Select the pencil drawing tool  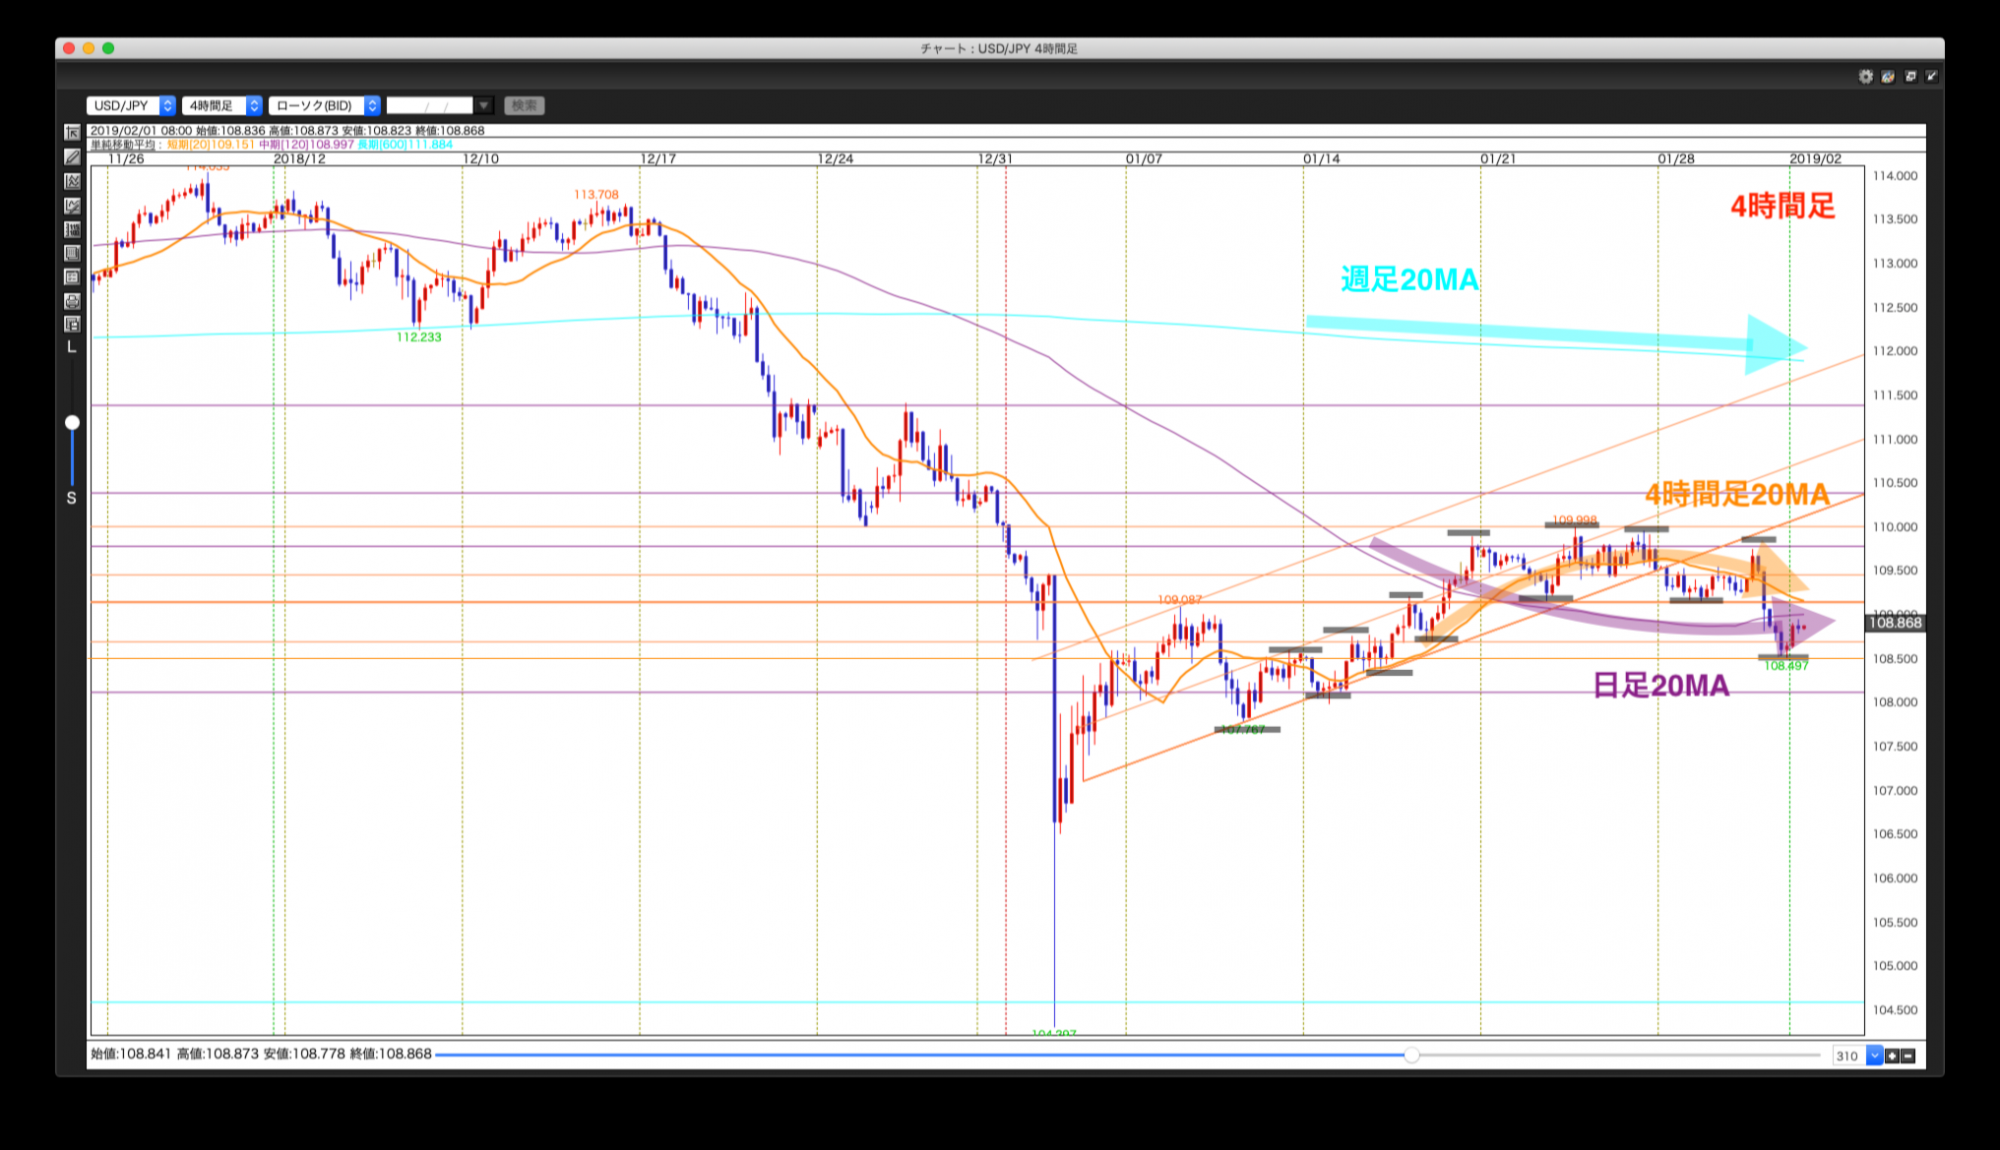(x=72, y=157)
